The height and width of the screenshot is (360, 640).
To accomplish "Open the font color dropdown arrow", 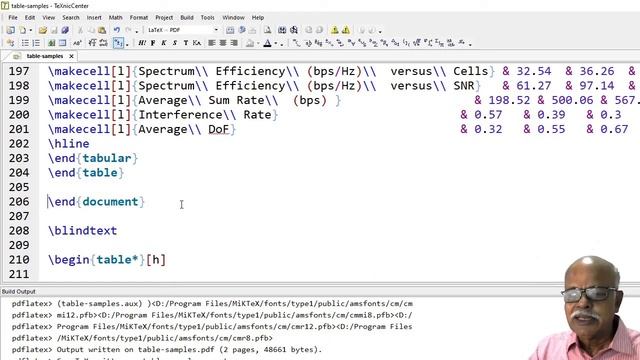I will tap(276, 43).
